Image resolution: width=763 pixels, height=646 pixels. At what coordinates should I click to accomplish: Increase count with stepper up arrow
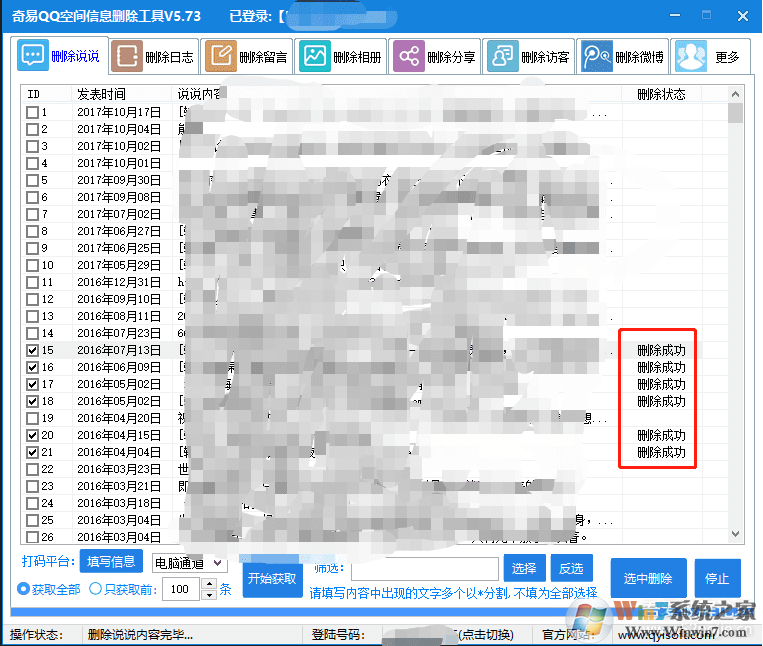(x=209, y=583)
